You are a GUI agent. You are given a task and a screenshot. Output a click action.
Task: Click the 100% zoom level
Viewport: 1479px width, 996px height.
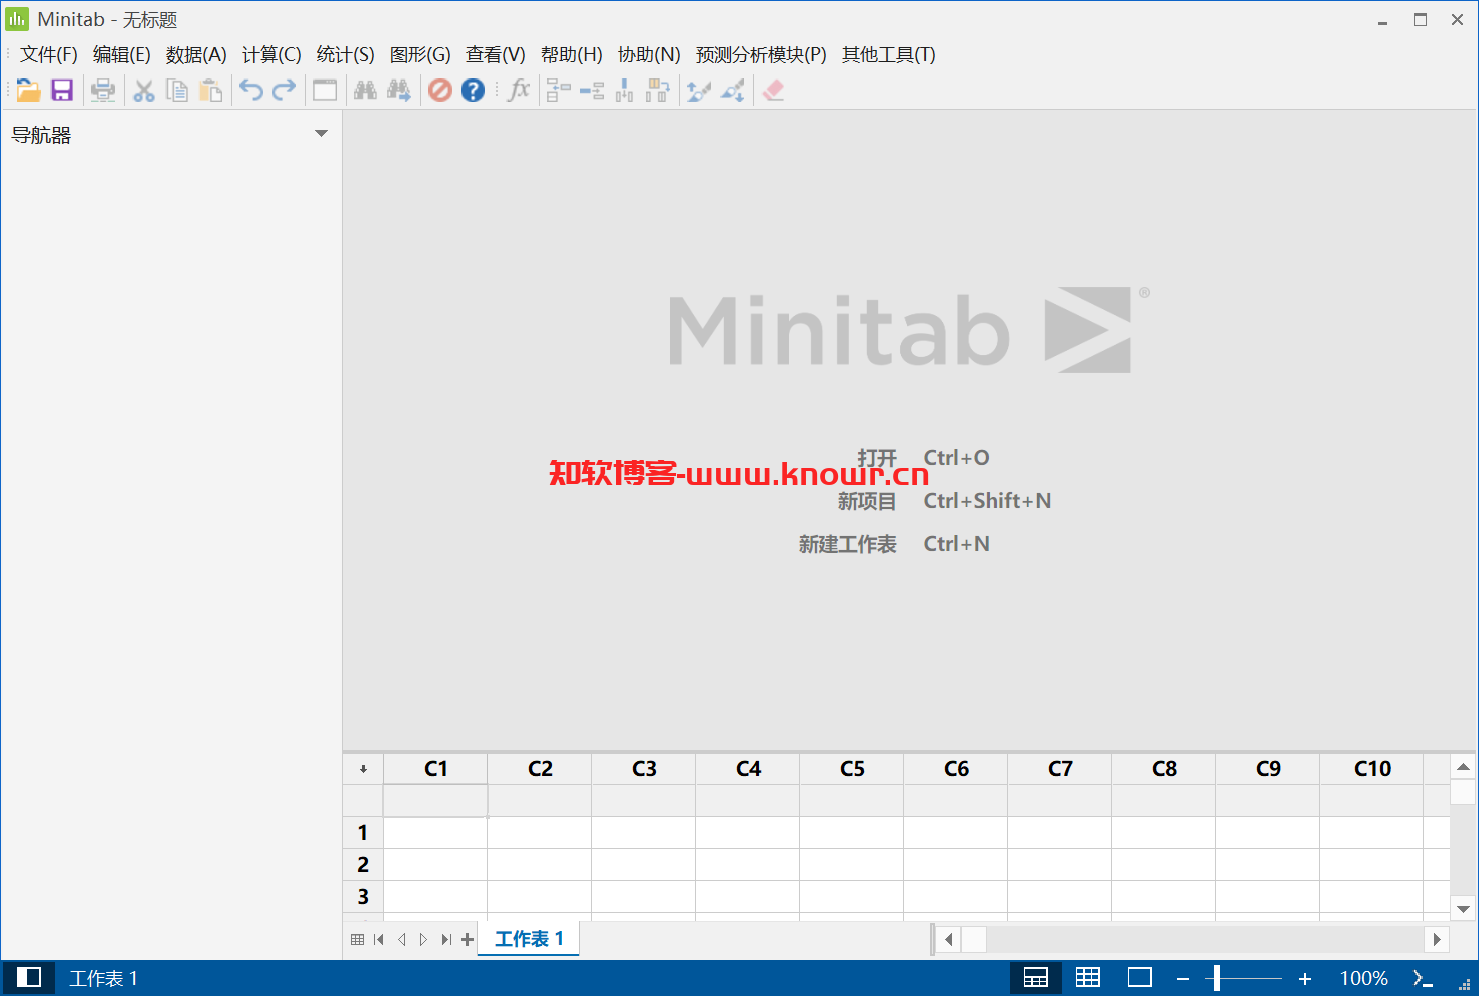click(1363, 978)
